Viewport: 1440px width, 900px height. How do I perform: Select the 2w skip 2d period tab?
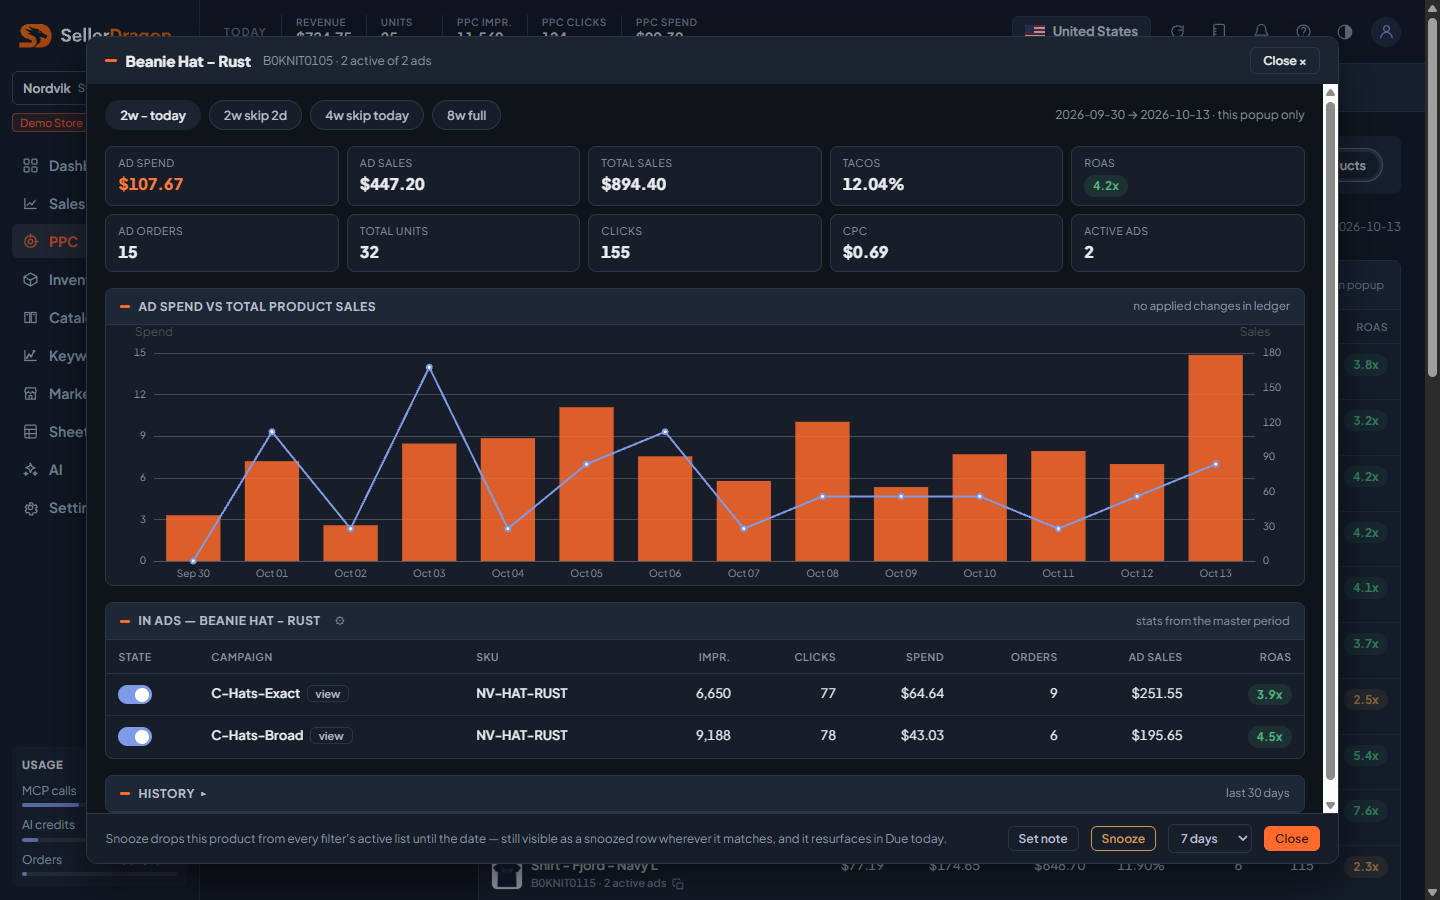[255, 116]
